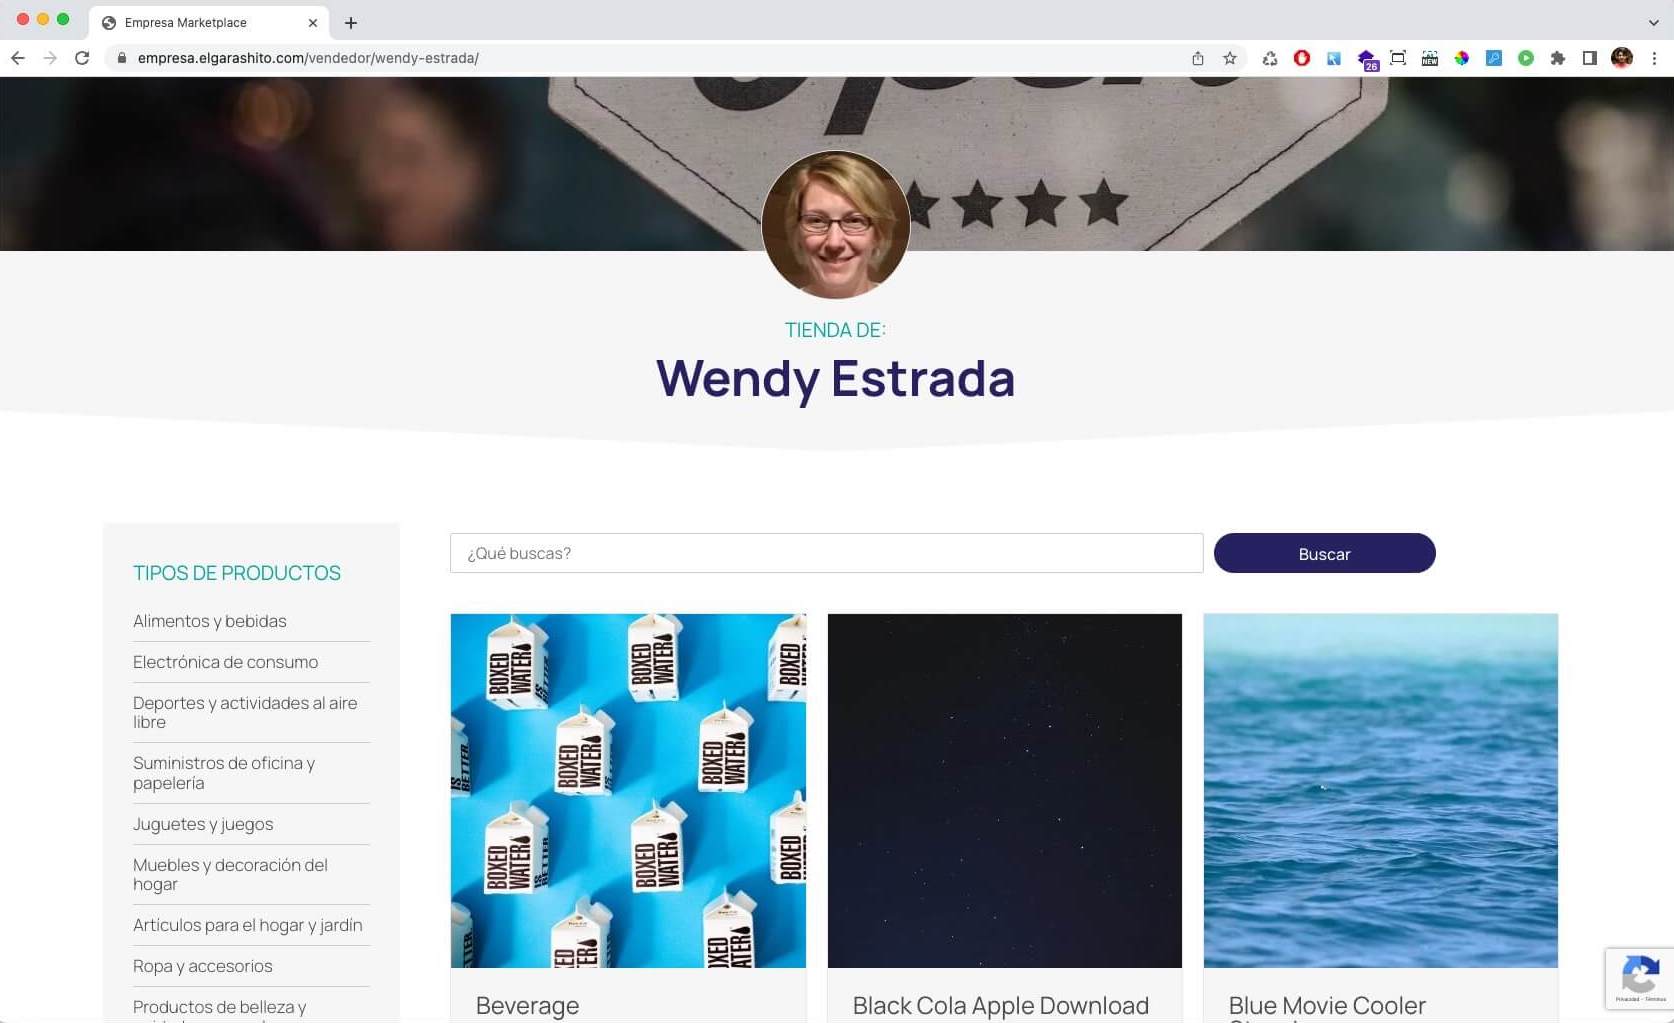
Task: Open the blue key extension icon
Action: tap(1494, 58)
